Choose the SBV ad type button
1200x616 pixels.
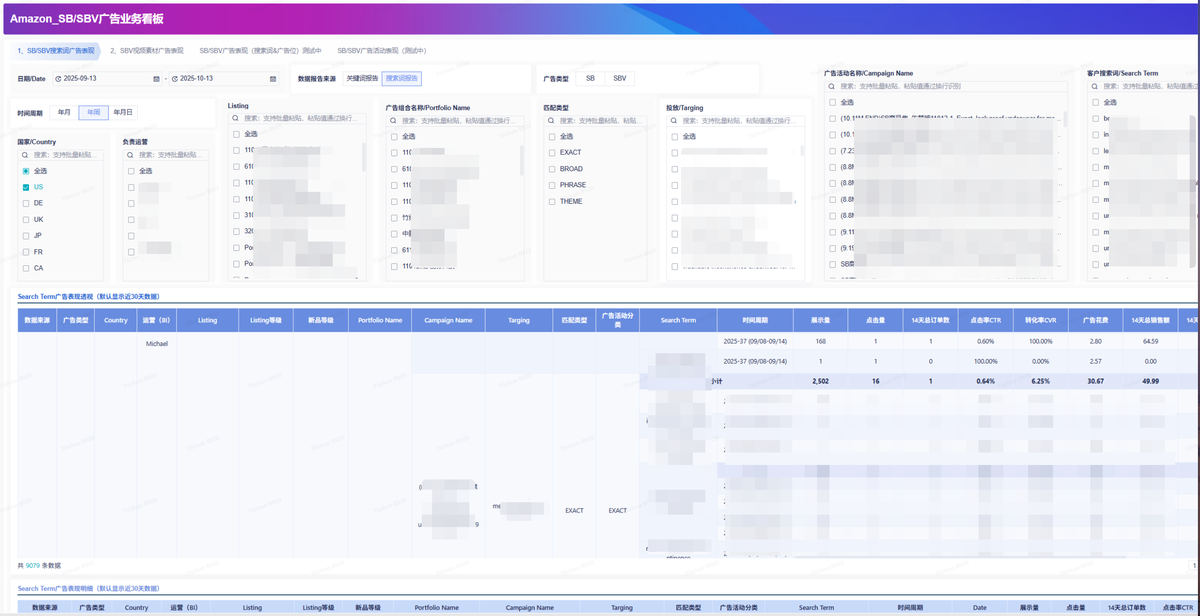click(x=620, y=78)
